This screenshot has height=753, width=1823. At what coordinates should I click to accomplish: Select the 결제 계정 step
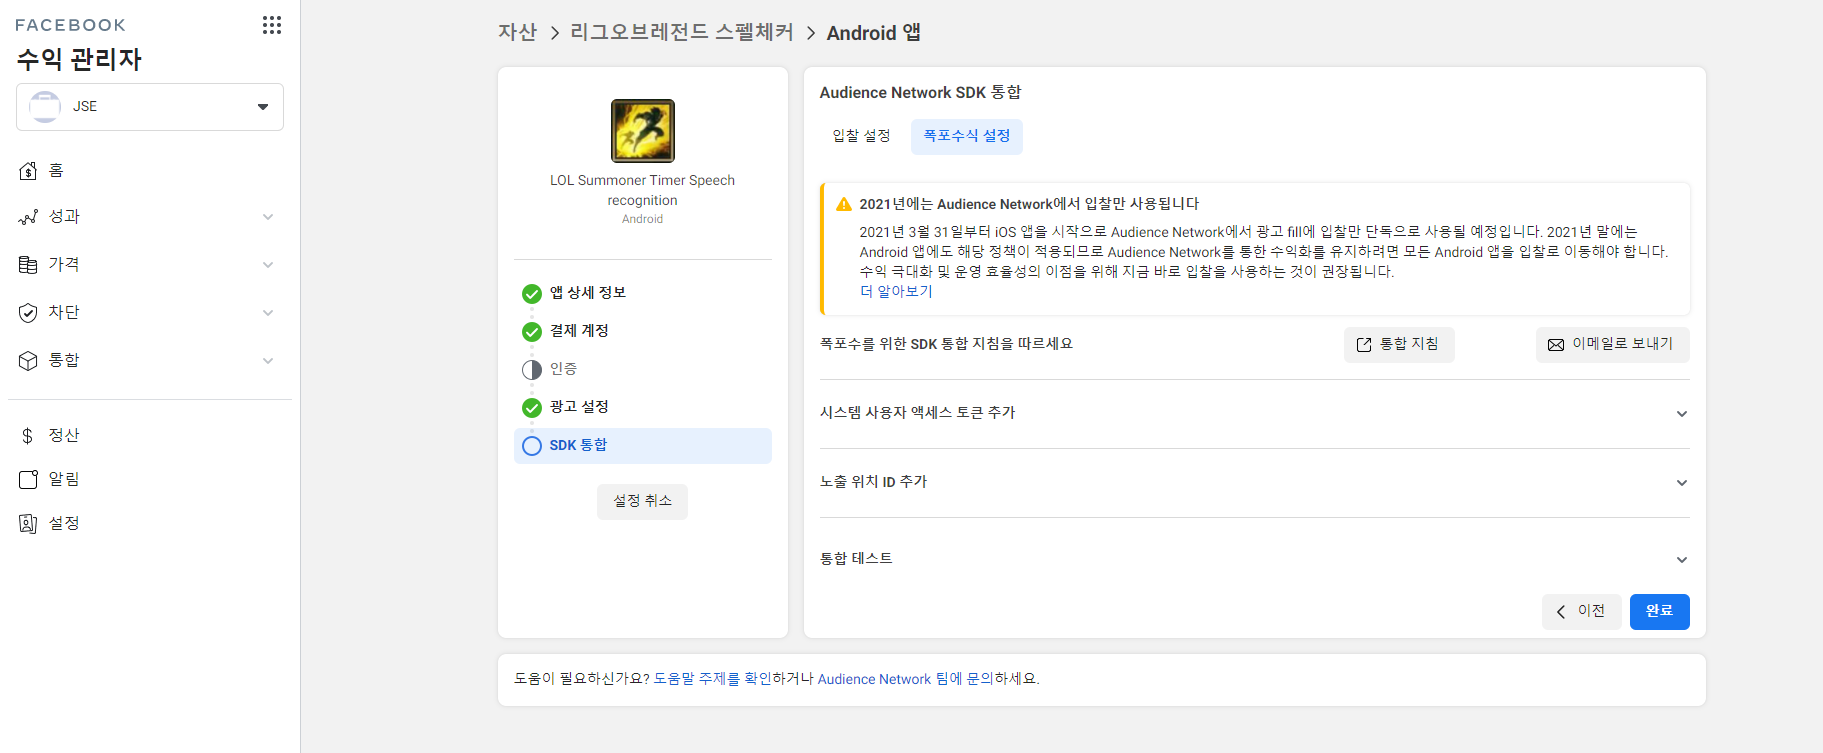(643, 331)
